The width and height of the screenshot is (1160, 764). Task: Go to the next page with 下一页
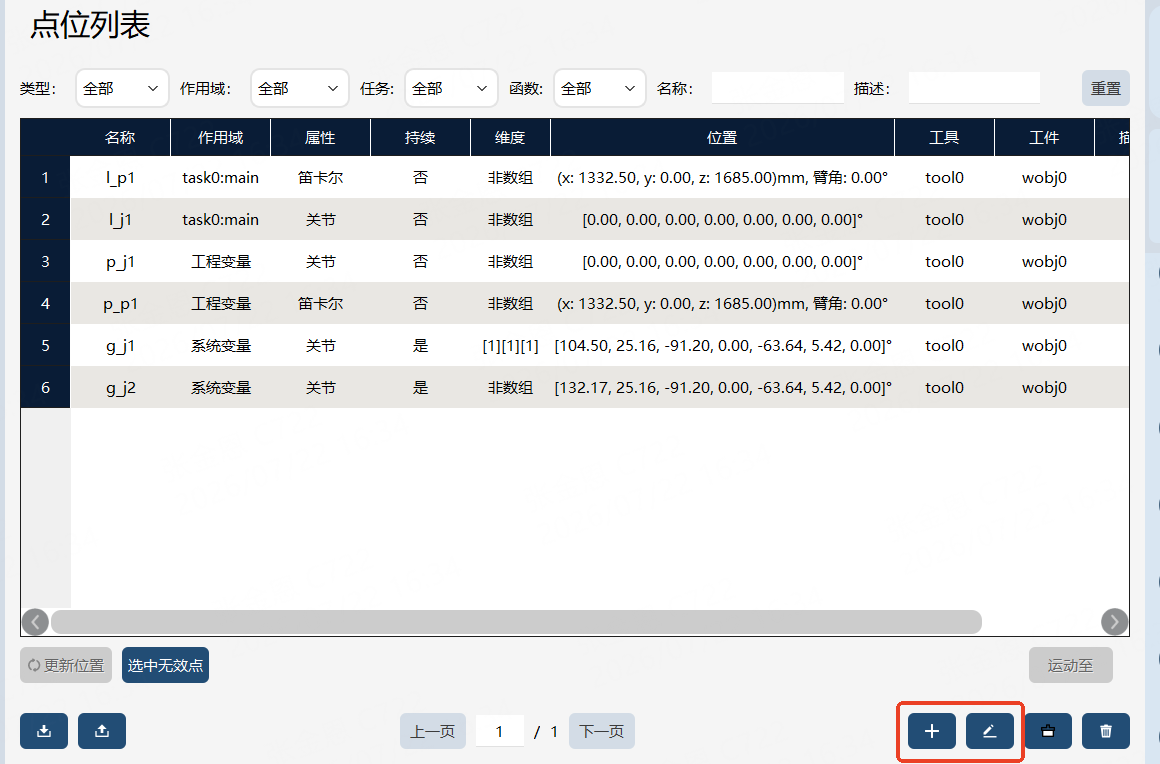[x=601, y=731]
